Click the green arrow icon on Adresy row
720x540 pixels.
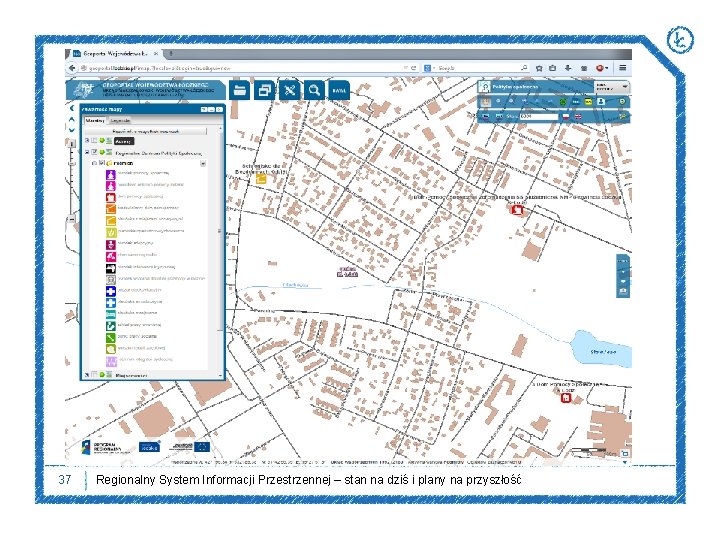click(x=102, y=141)
